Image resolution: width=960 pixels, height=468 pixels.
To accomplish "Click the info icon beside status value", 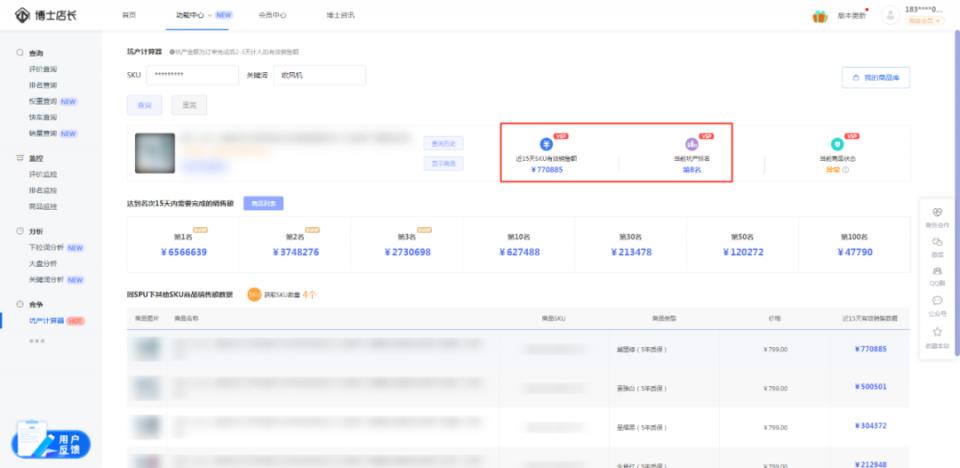I will 846,170.
